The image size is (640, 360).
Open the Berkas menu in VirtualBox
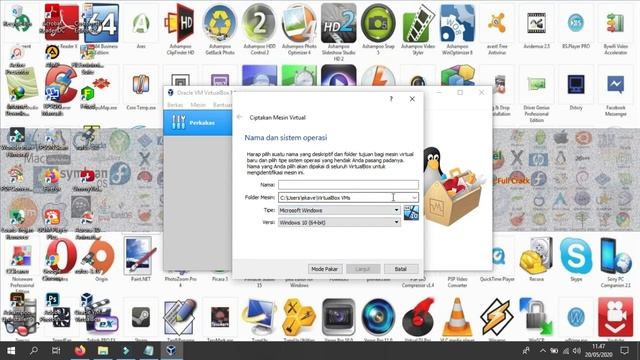[x=175, y=105]
